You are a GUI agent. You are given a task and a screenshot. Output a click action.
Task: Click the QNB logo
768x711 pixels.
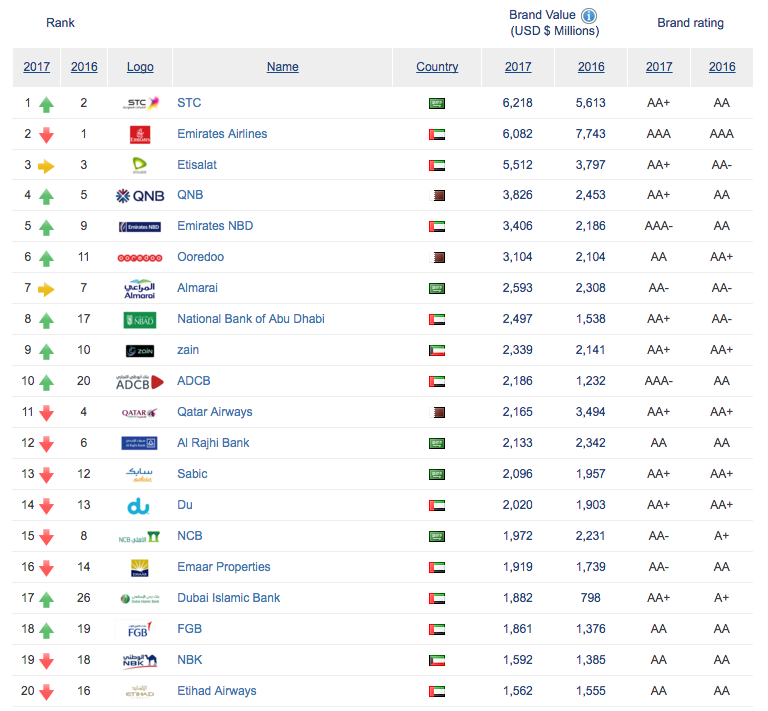coord(140,196)
